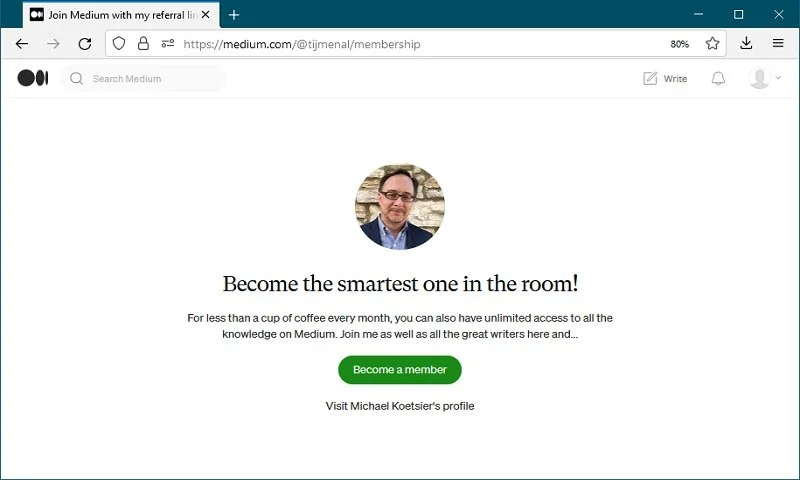Viewport: 800px width, 480px height.
Task: Go back to previous page
Action: click(22, 44)
